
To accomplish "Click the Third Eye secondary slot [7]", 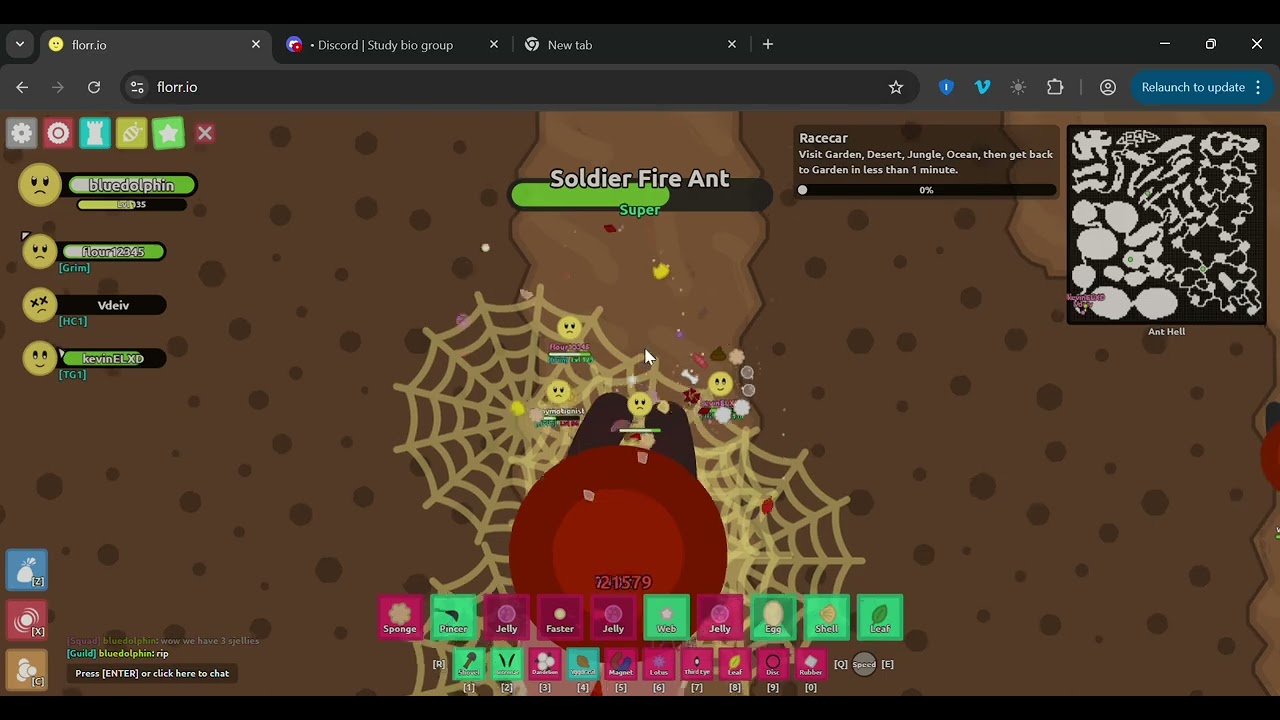I will coord(696,664).
